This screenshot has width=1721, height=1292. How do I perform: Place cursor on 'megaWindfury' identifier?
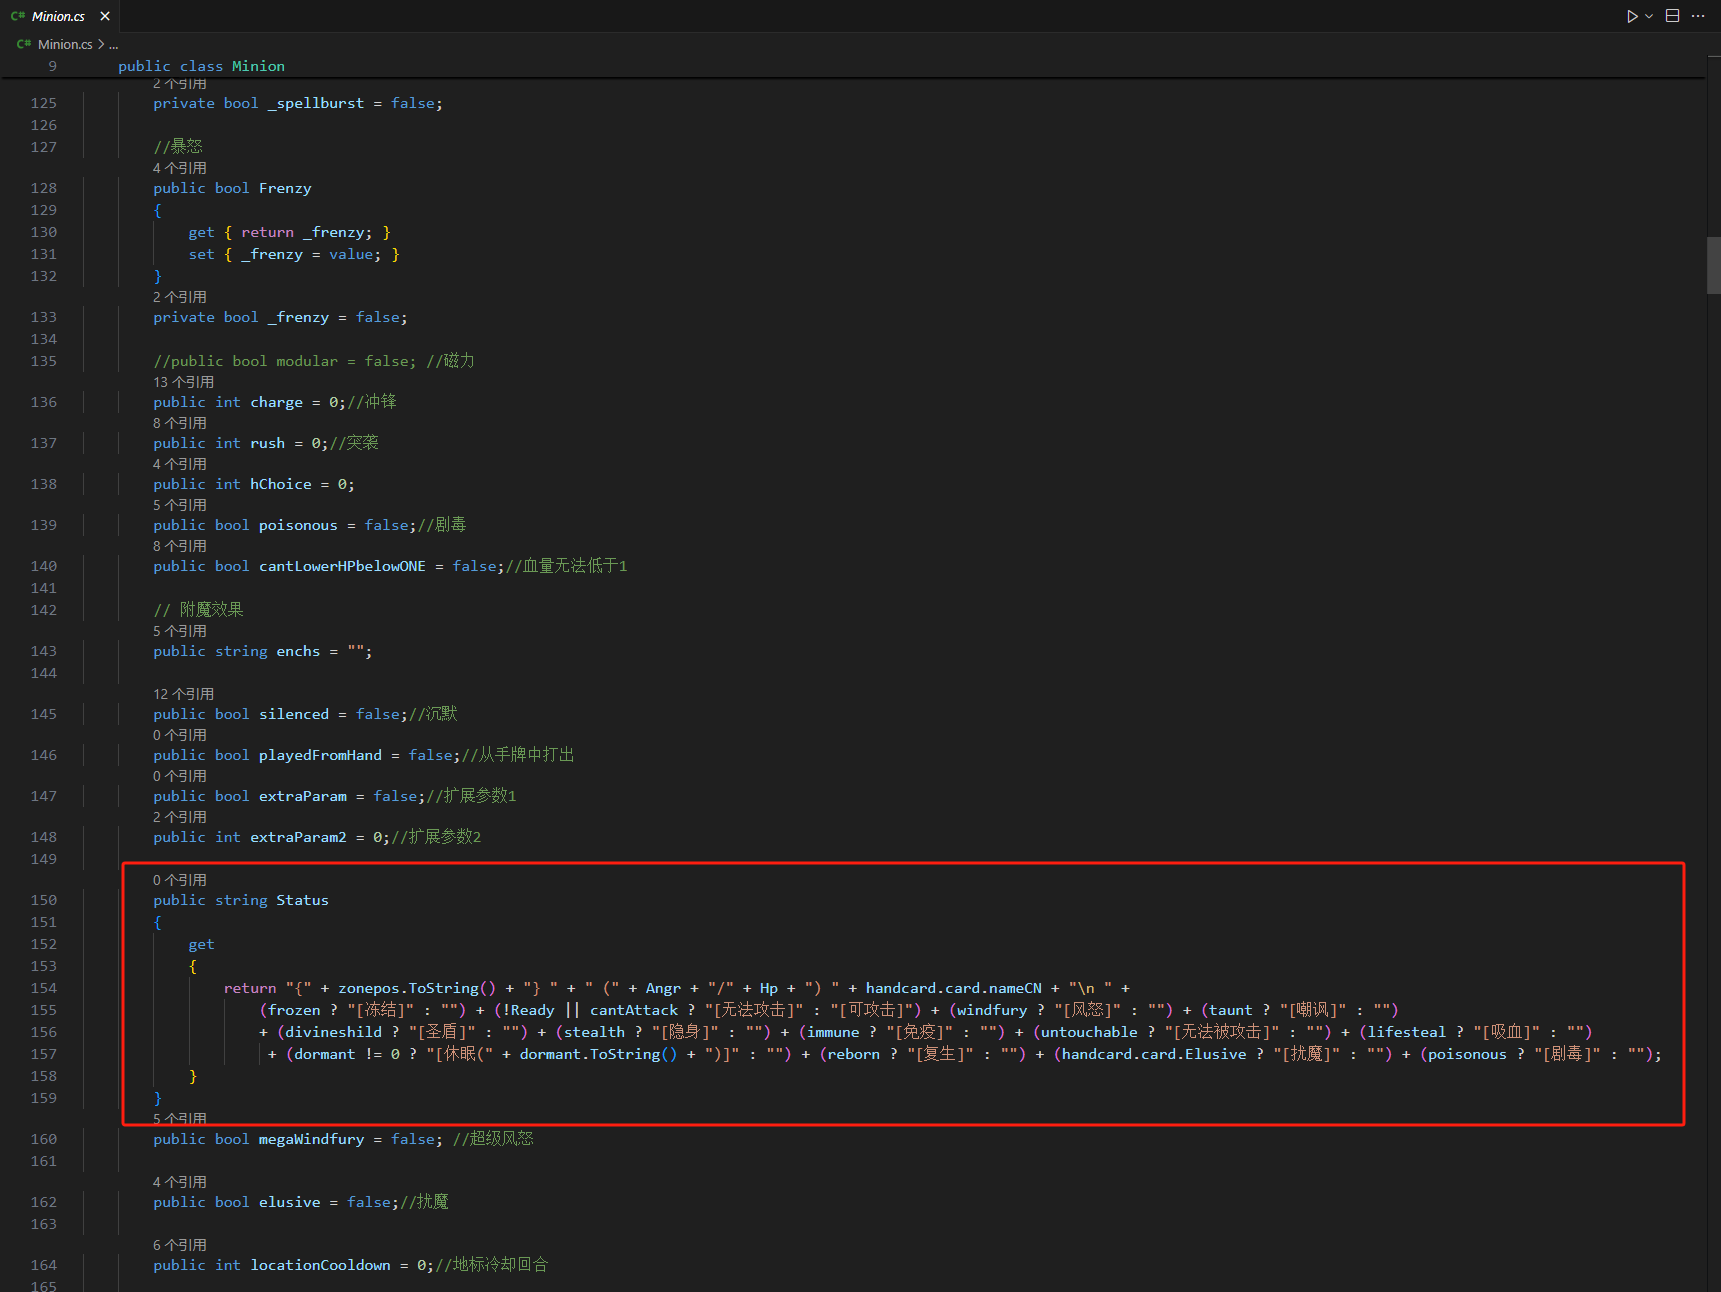point(312,1139)
